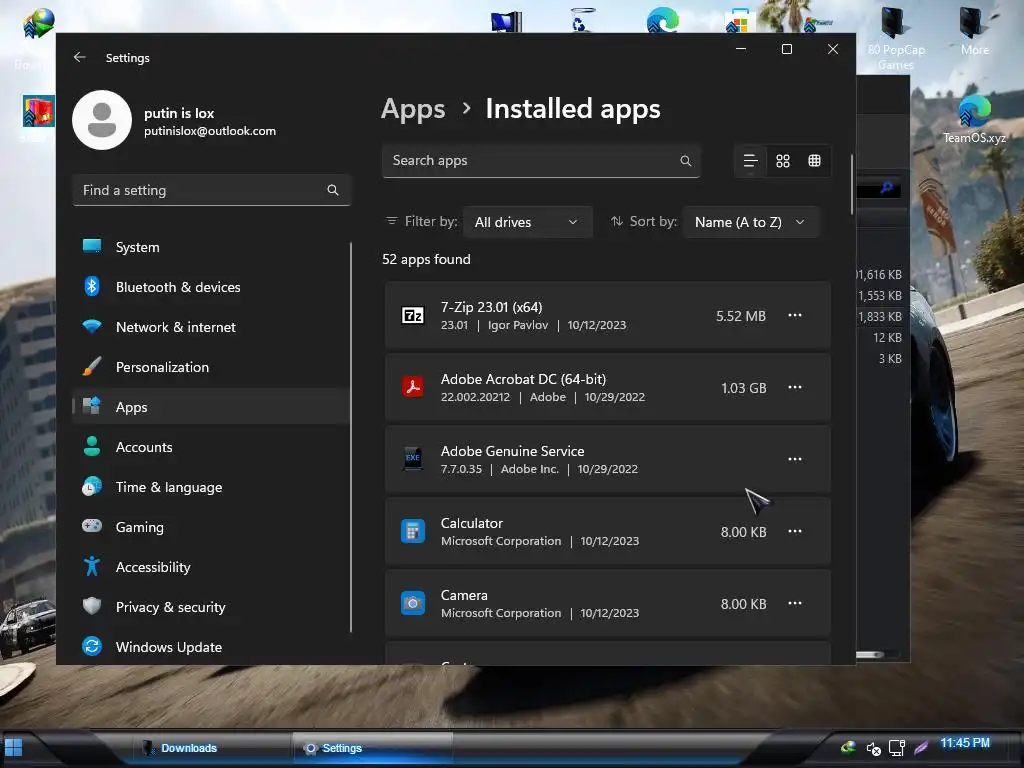Screen dimensions: 1024x768
Task: Open the Filter by All drives dropdown
Action: [x=528, y=222]
